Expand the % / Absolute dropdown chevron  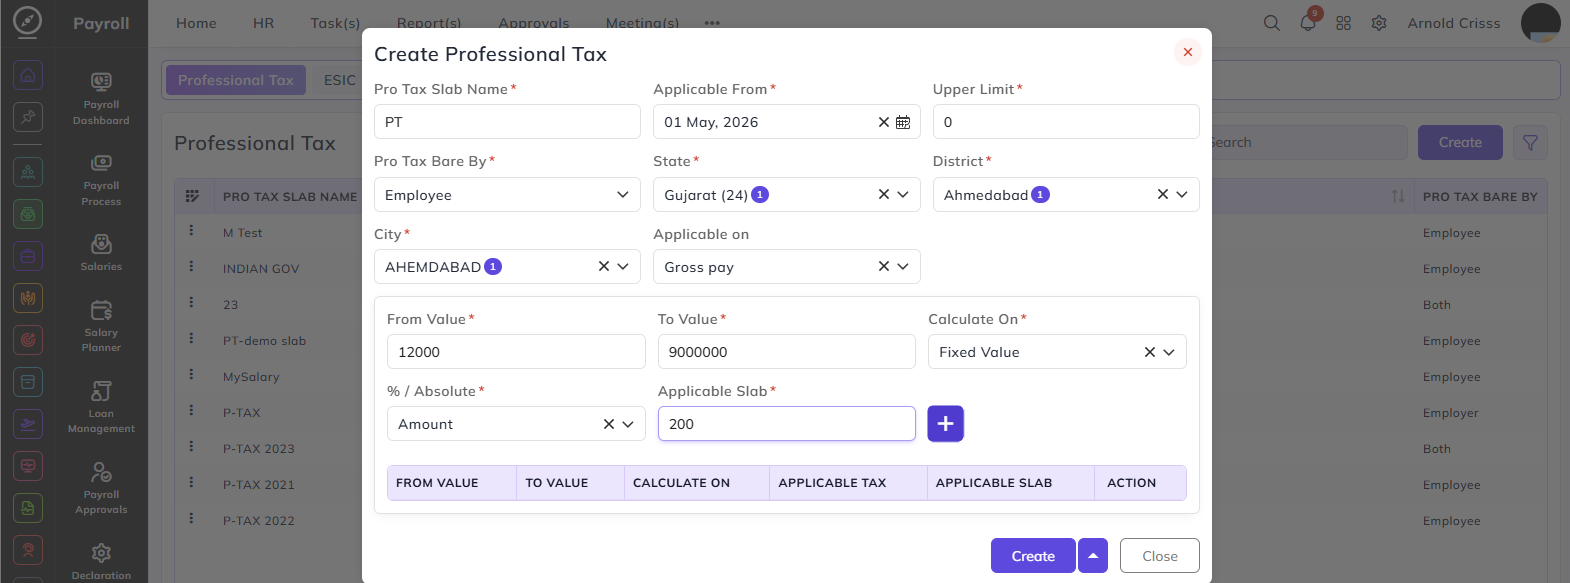[x=628, y=424]
